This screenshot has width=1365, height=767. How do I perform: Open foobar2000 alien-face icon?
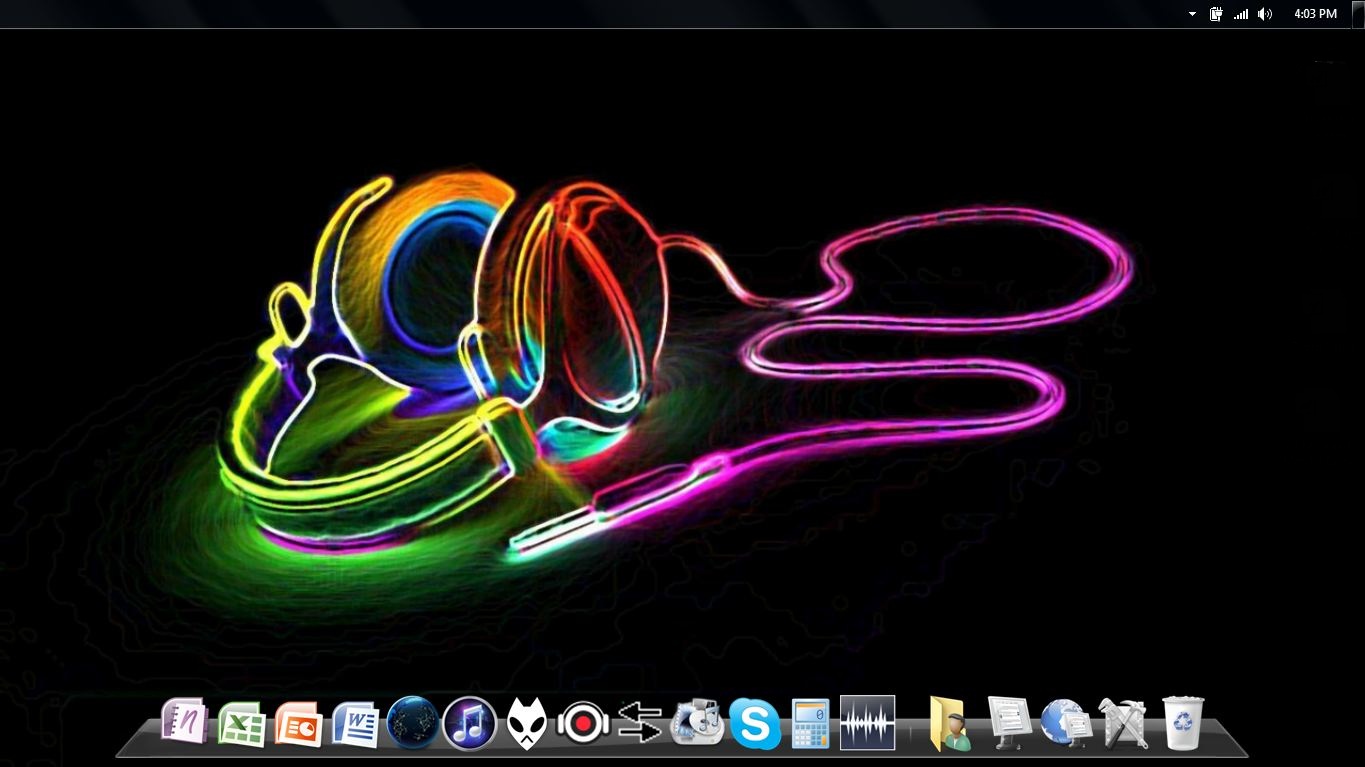tap(526, 723)
